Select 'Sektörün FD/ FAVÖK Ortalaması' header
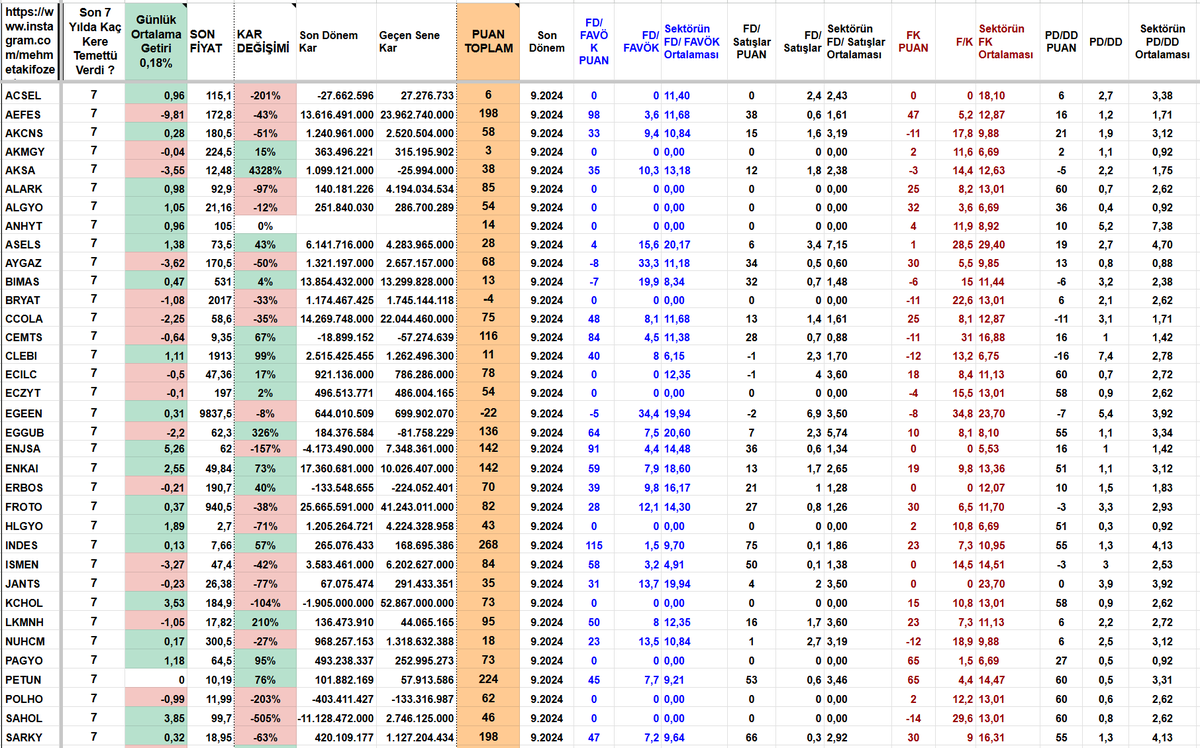This screenshot has width=1200, height=748. click(x=694, y=40)
